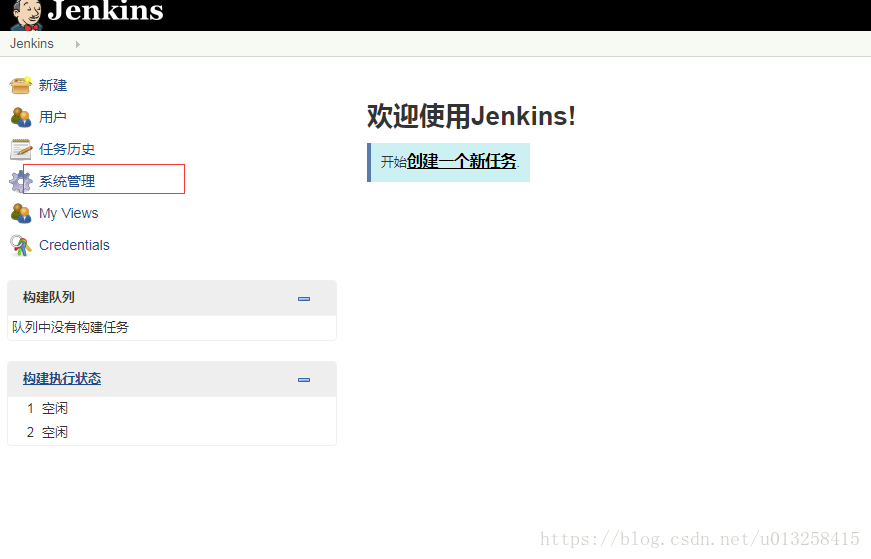Open the 用户 link
871x559 pixels.
click(53, 117)
